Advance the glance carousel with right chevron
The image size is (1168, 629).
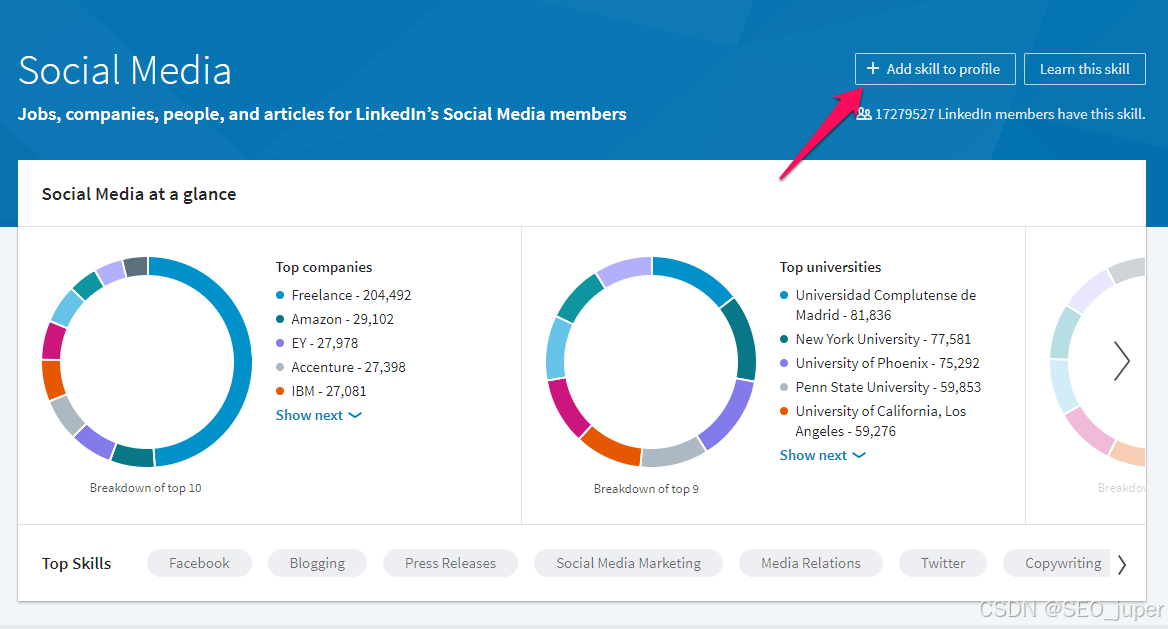pyautogui.click(x=1122, y=361)
